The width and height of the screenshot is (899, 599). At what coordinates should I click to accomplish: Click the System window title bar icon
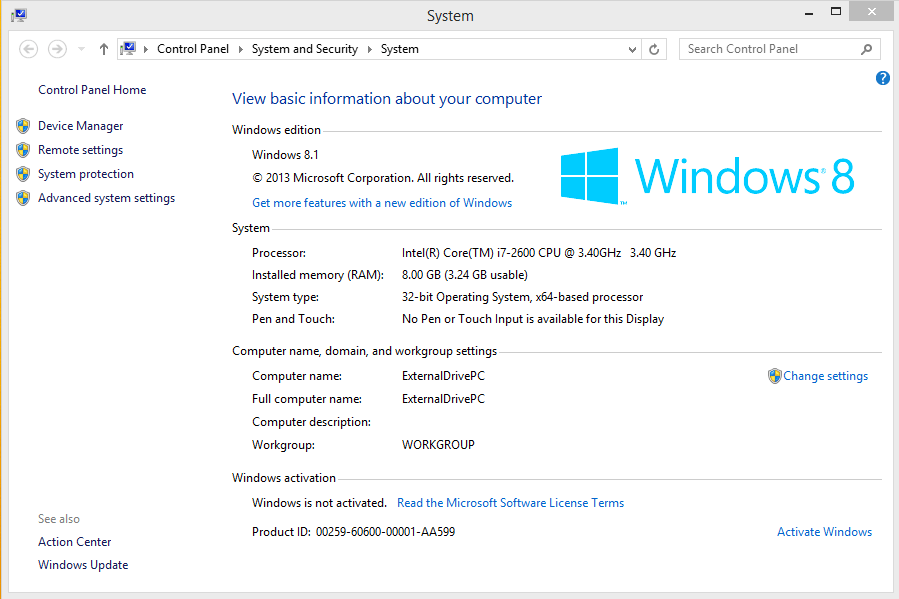click(x=19, y=15)
